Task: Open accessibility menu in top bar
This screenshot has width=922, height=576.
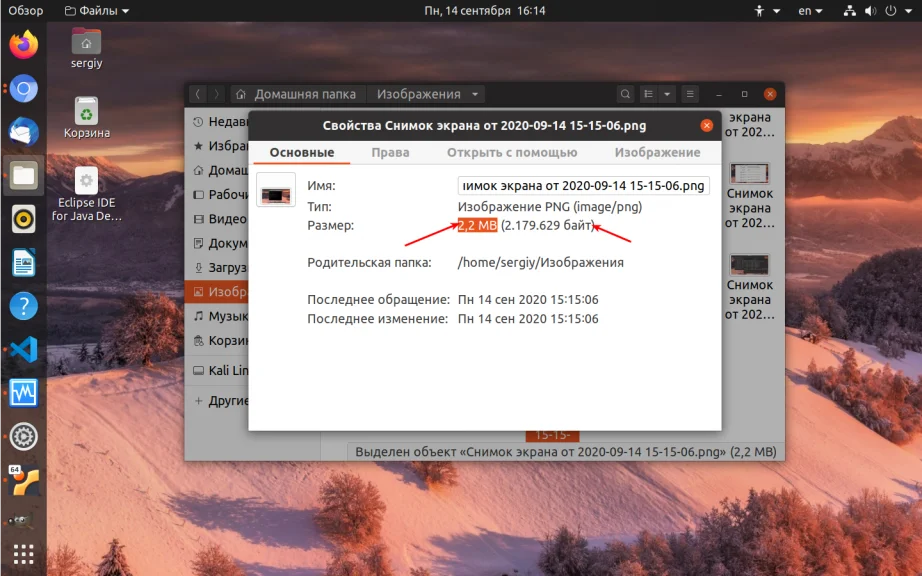Action: pyautogui.click(x=767, y=11)
